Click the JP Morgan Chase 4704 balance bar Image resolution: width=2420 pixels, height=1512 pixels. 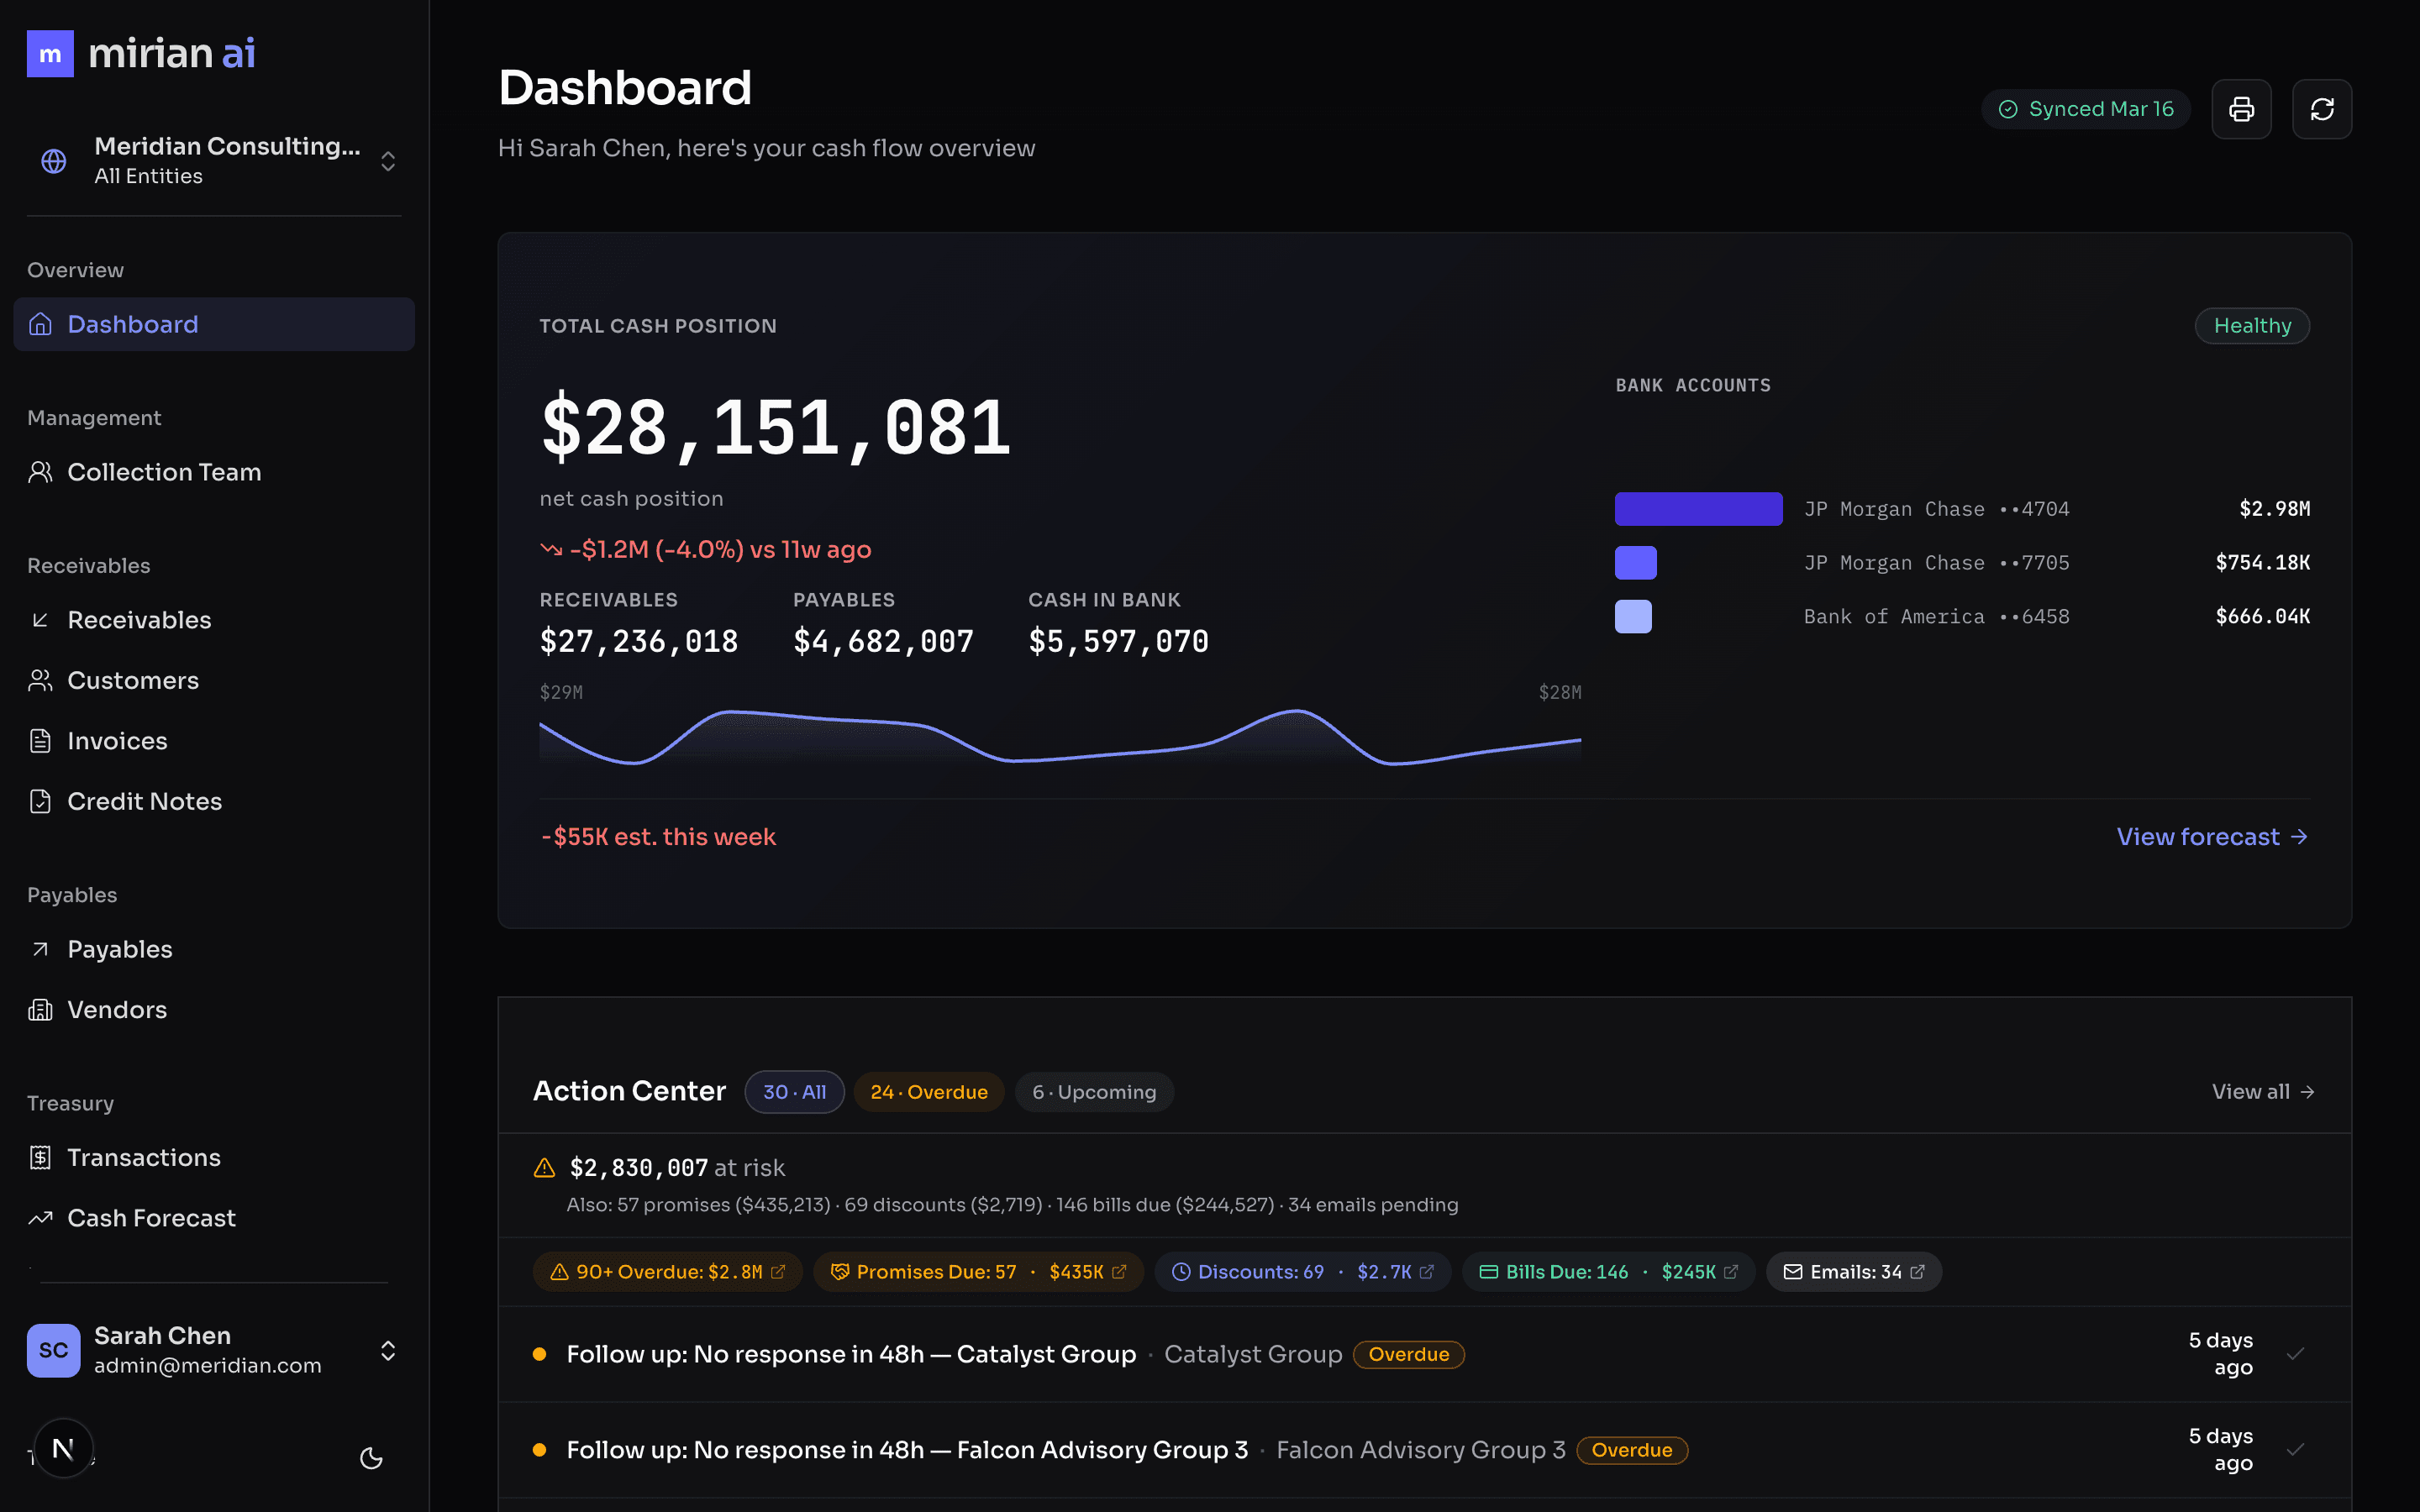pos(1698,508)
